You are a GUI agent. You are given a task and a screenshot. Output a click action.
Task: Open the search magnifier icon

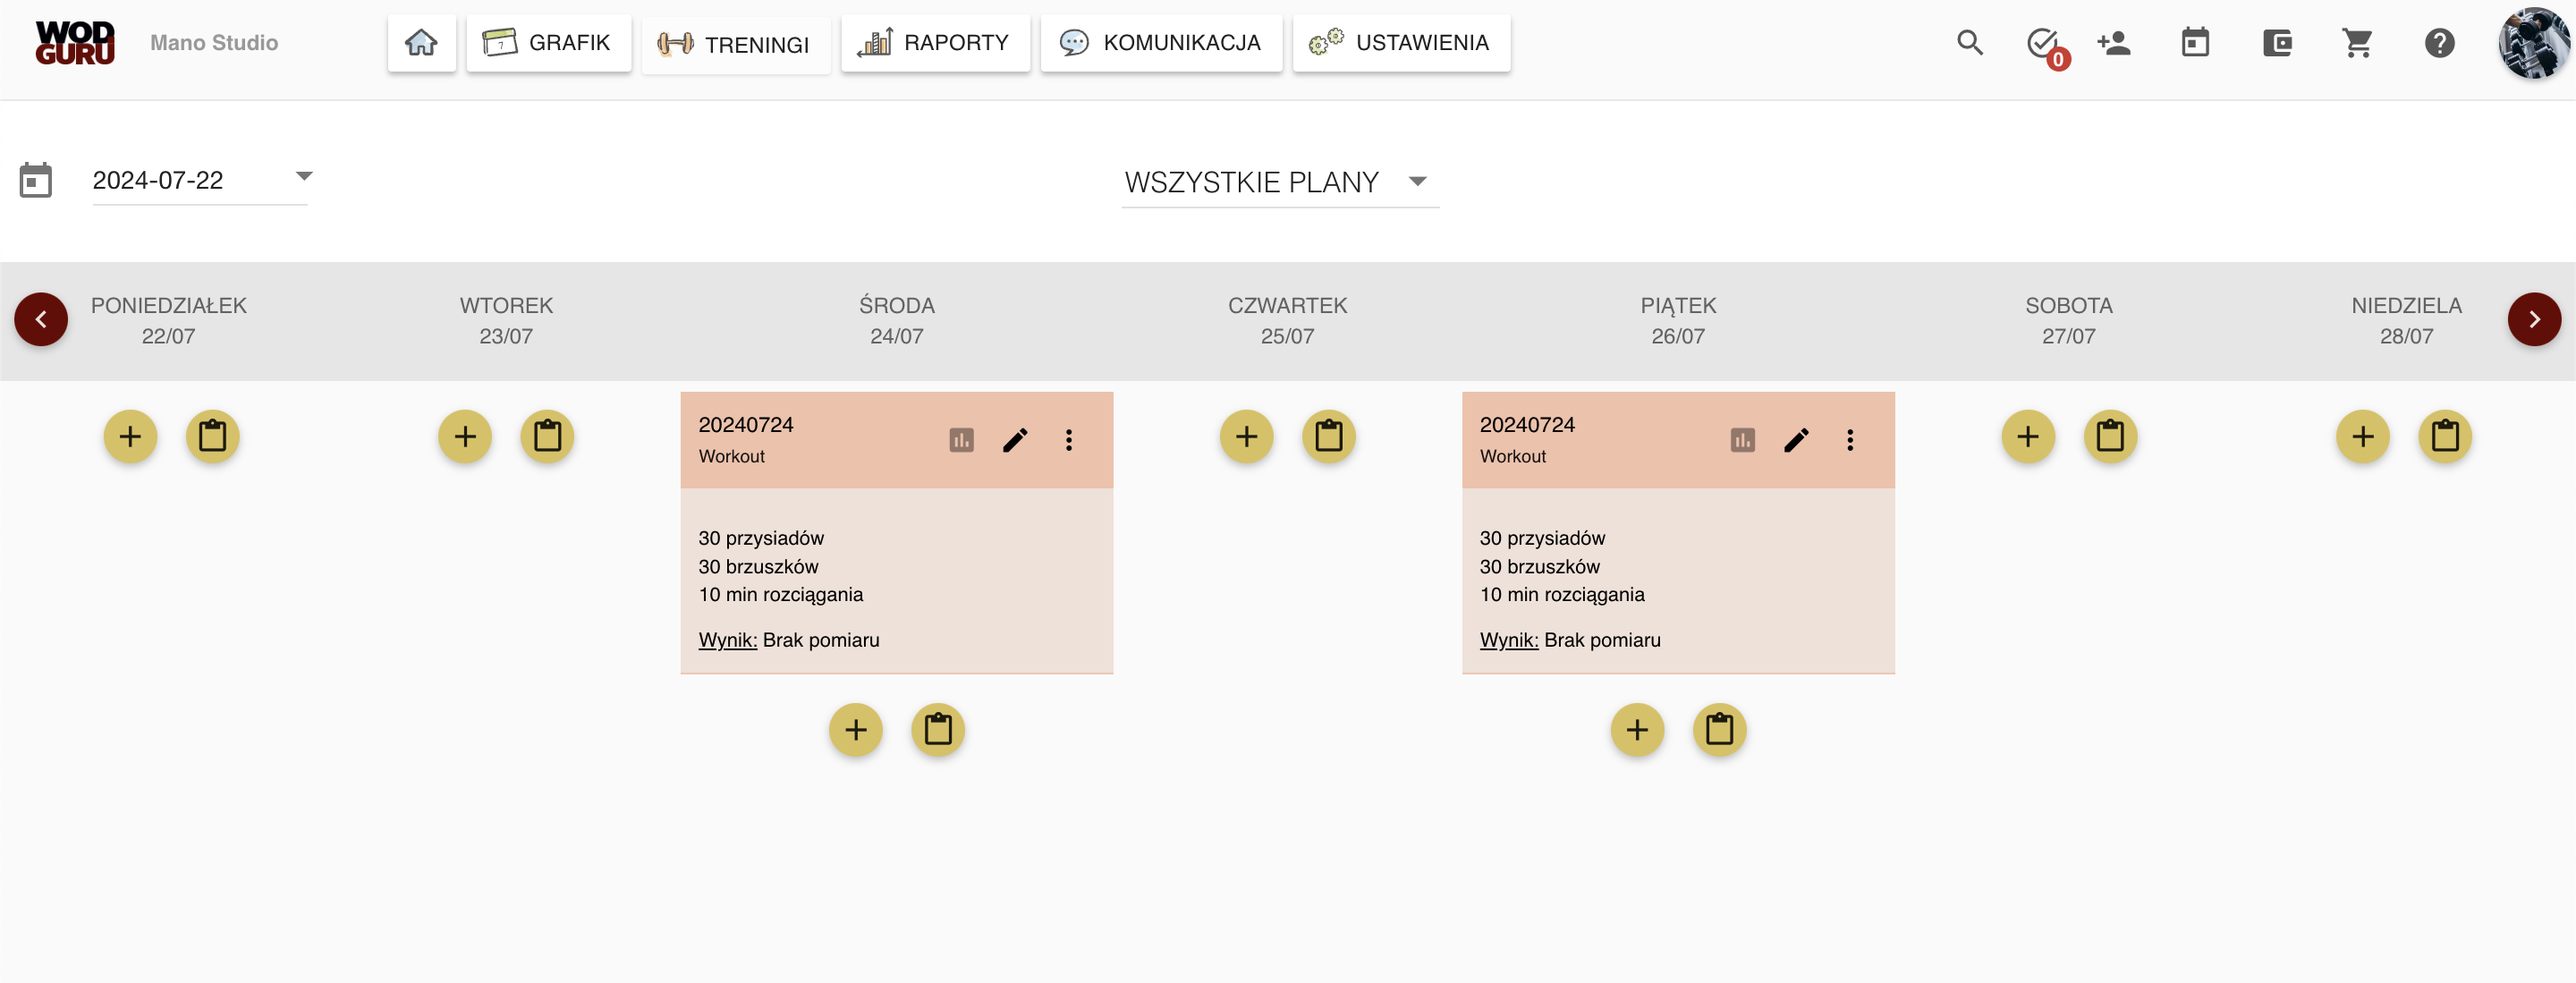pos(1969,43)
